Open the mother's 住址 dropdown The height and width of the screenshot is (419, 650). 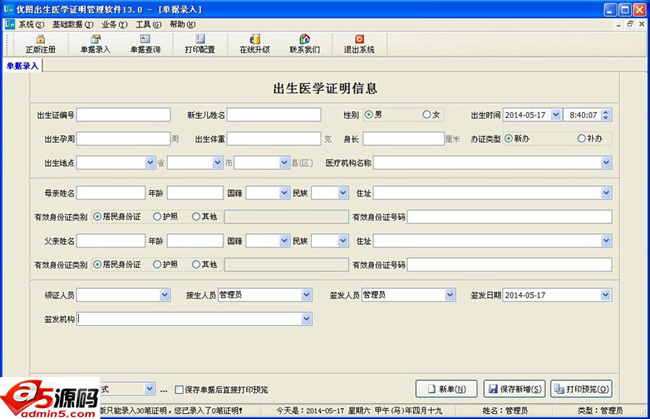[606, 193]
